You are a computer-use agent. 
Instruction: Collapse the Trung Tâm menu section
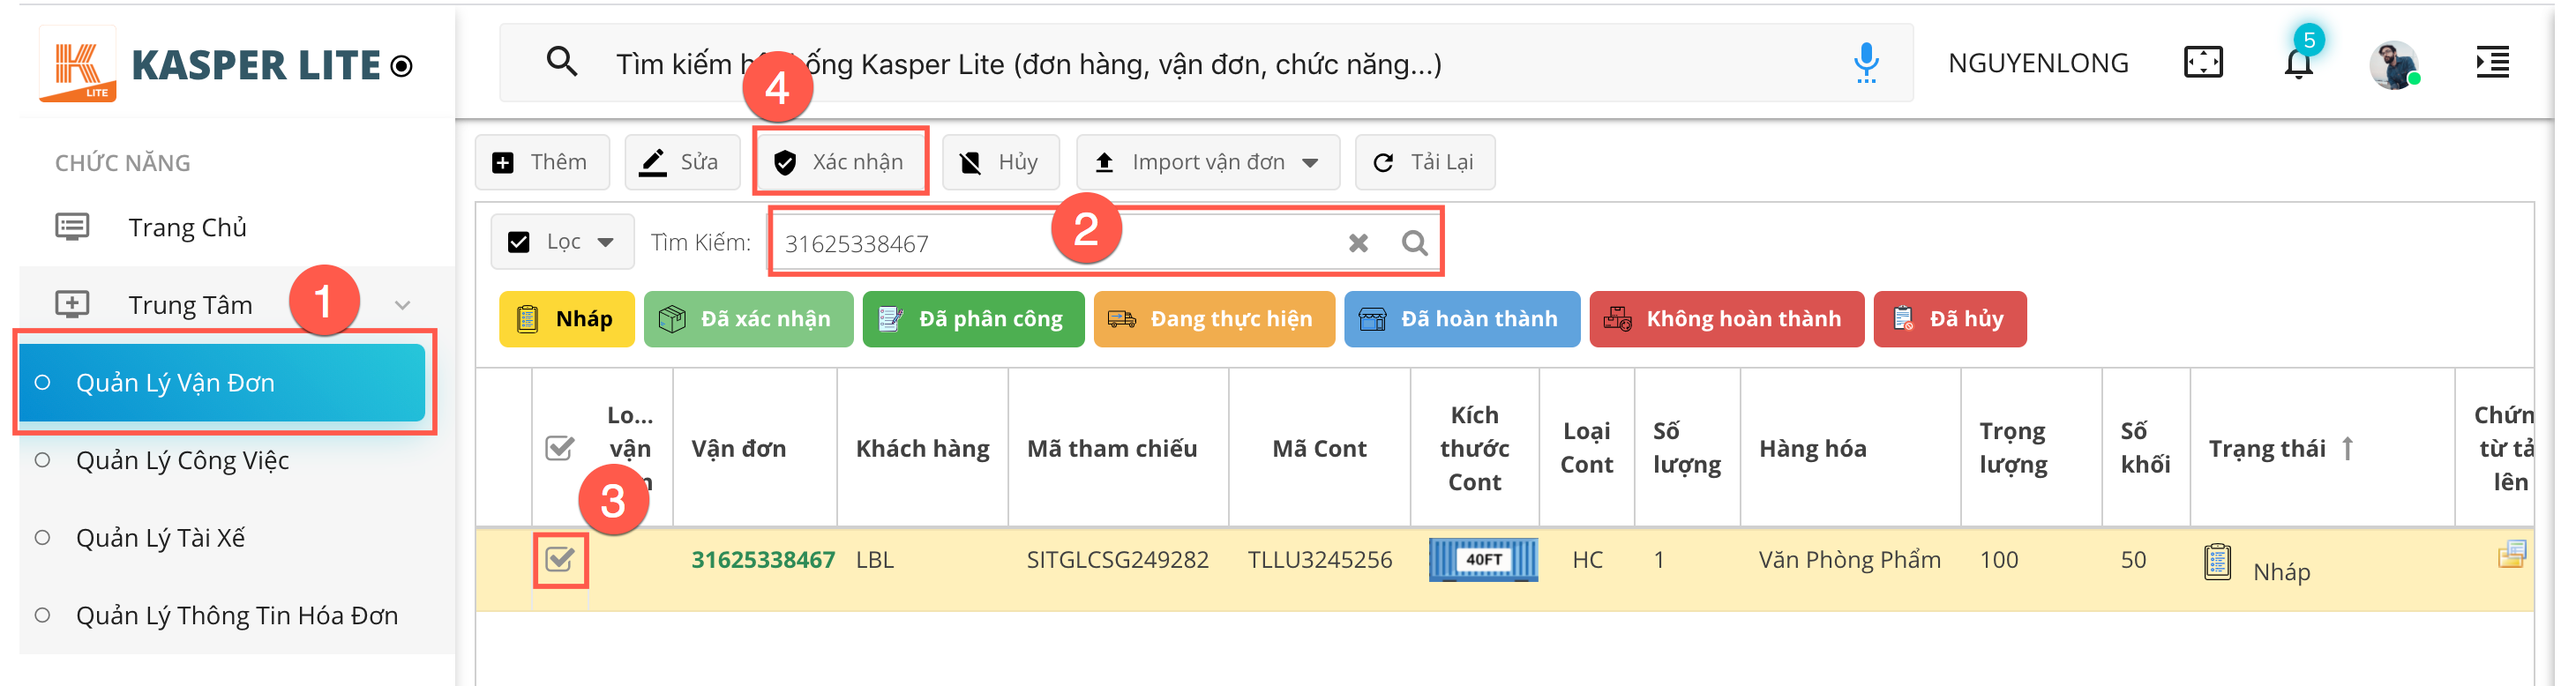coord(402,305)
